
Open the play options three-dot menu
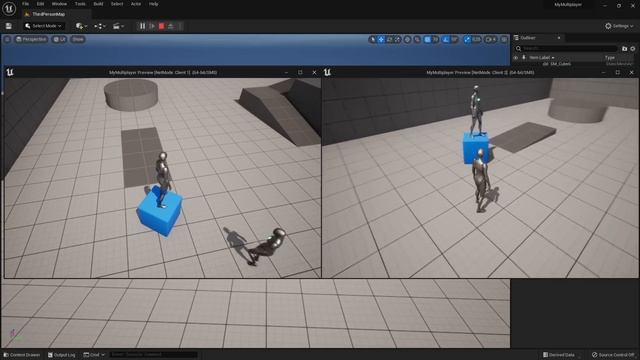pyautogui.click(x=180, y=26)
